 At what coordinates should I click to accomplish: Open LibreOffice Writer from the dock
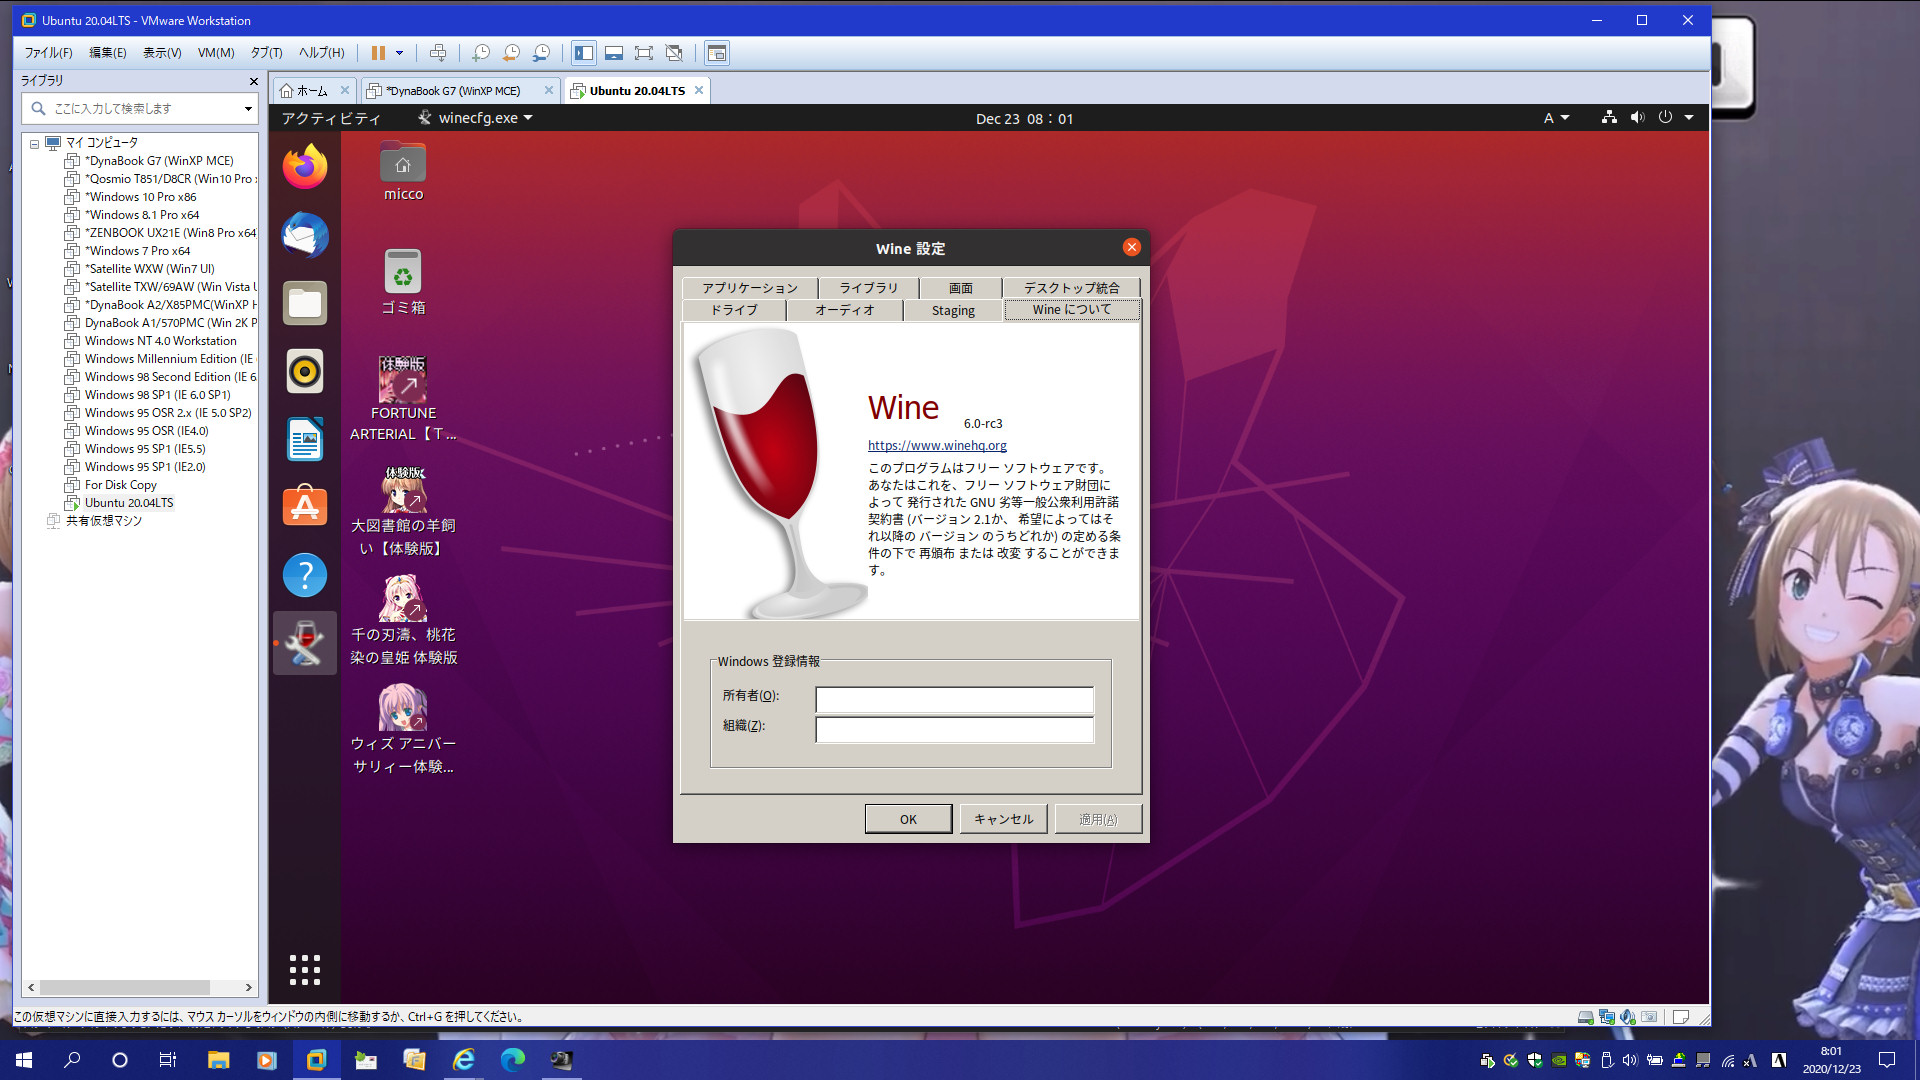point(305,440)
